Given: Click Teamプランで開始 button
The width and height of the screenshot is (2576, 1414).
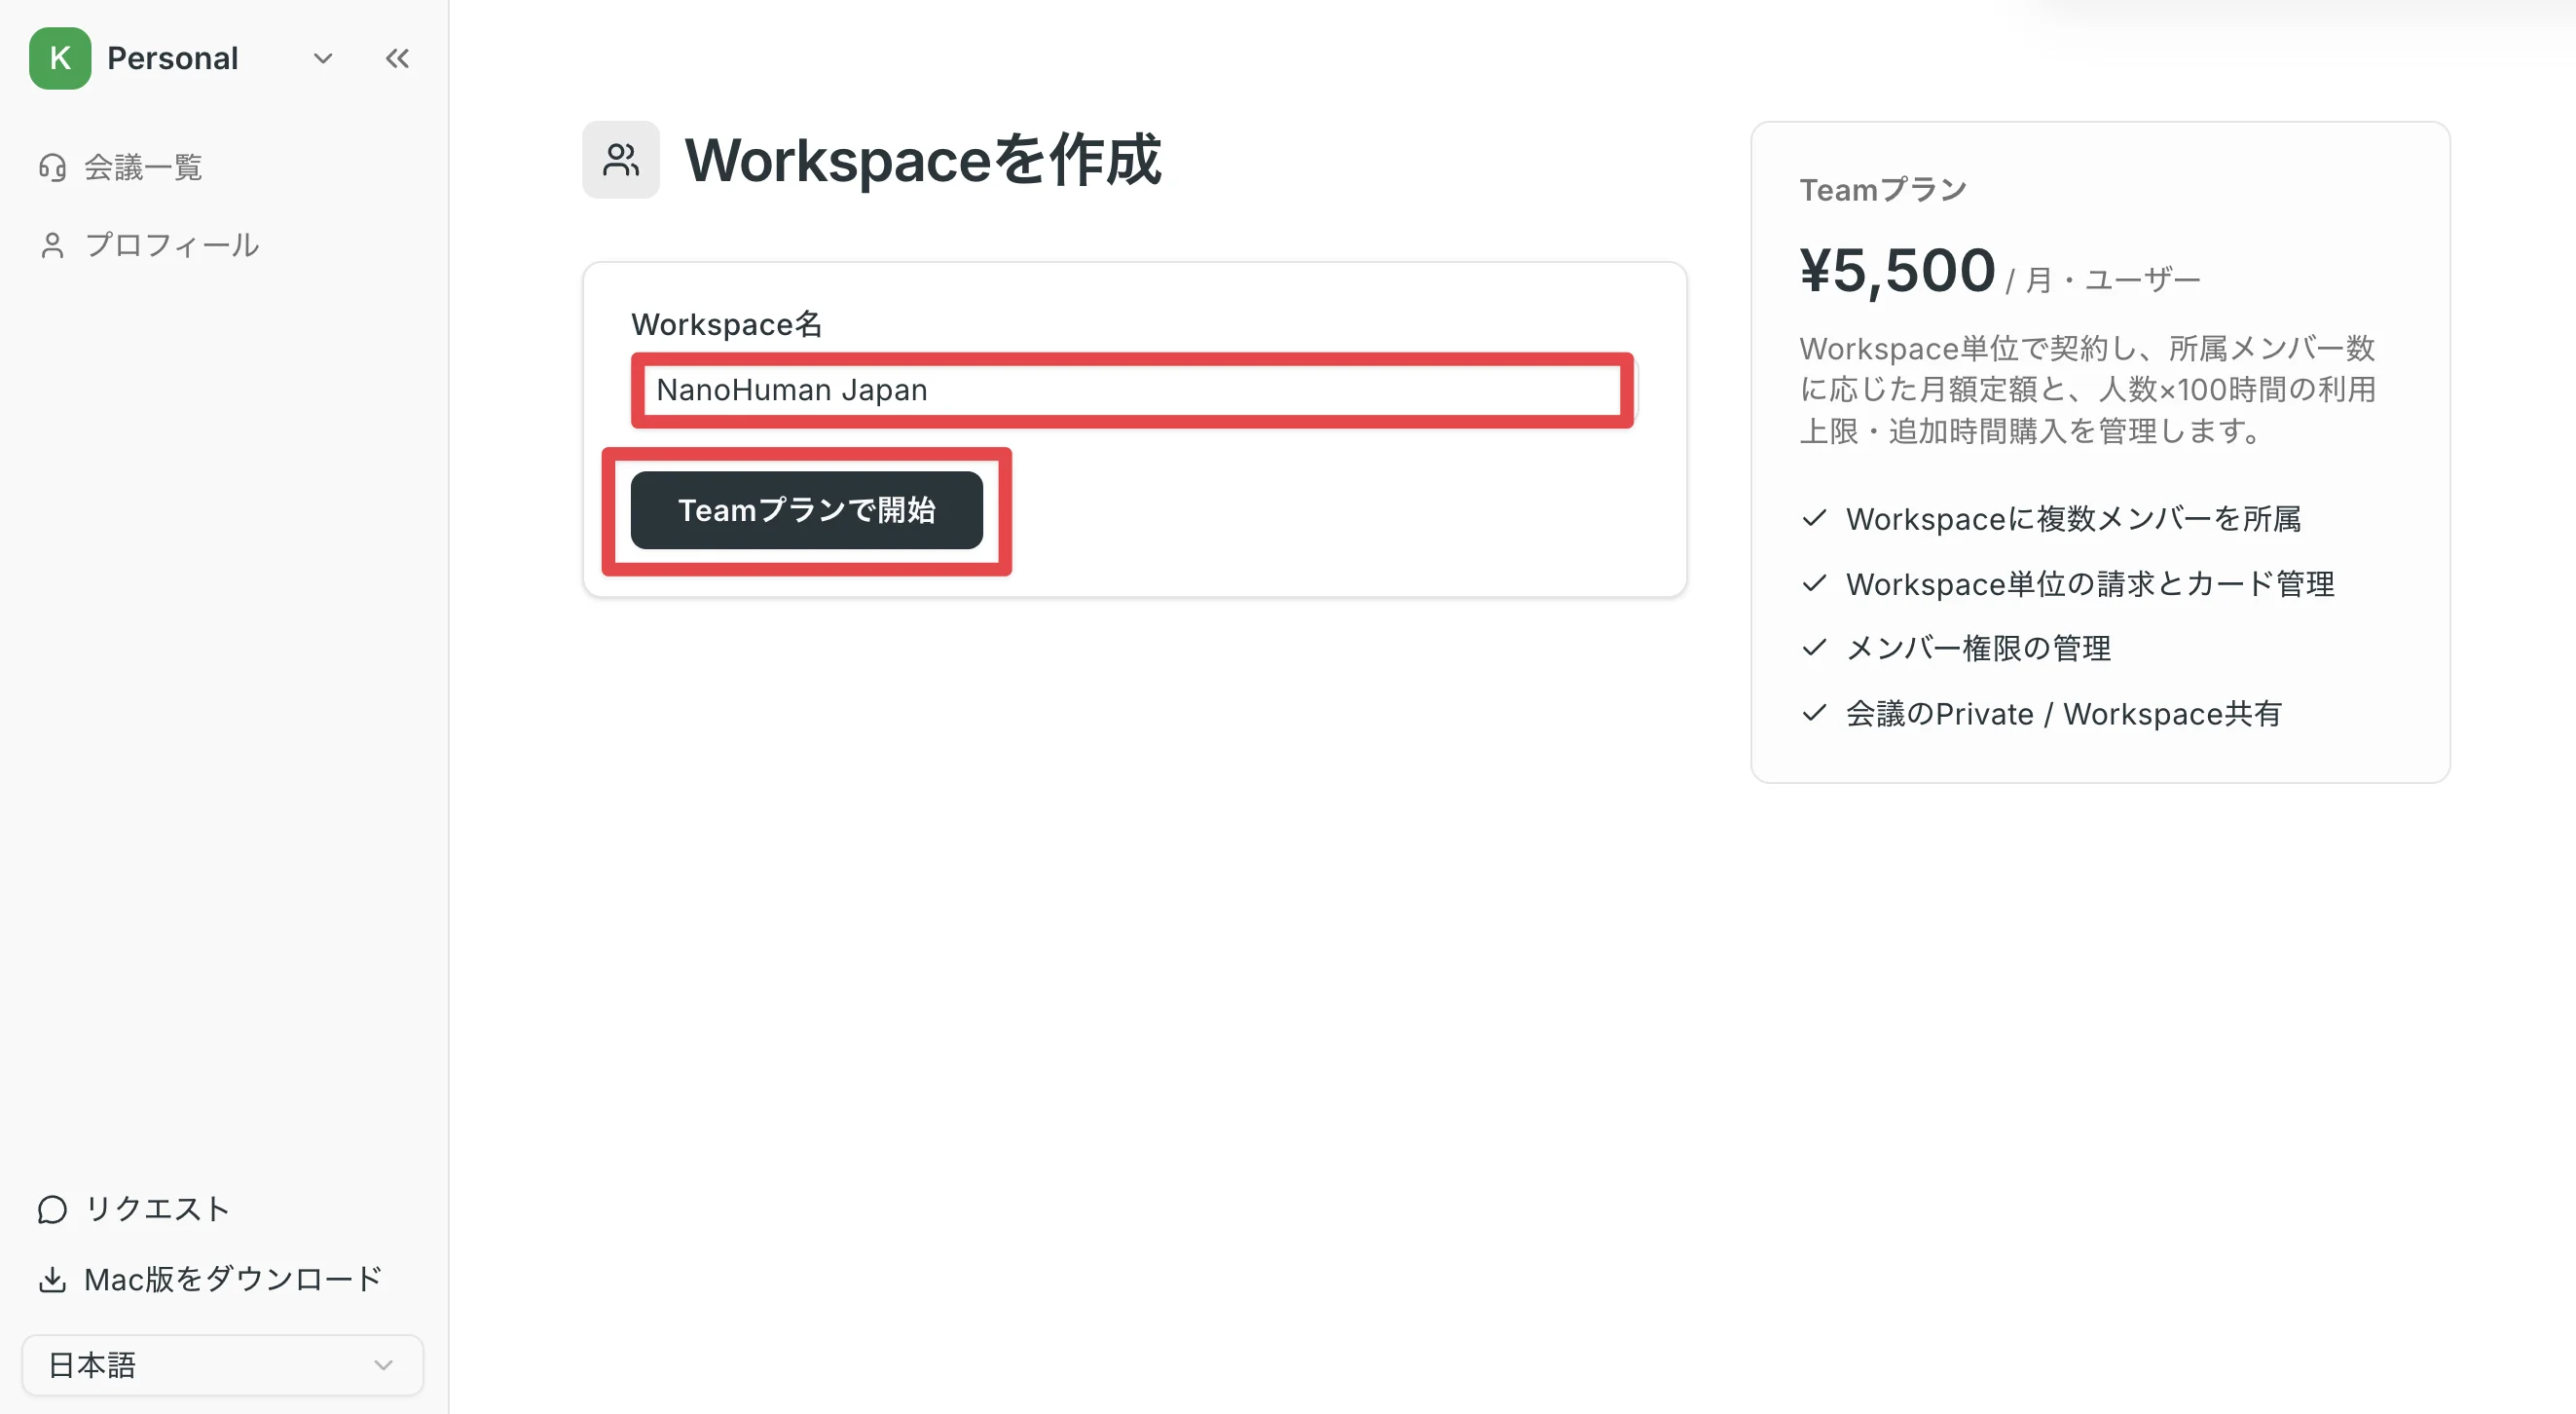Looking at the screenshot, I should [x=807, y=510].
